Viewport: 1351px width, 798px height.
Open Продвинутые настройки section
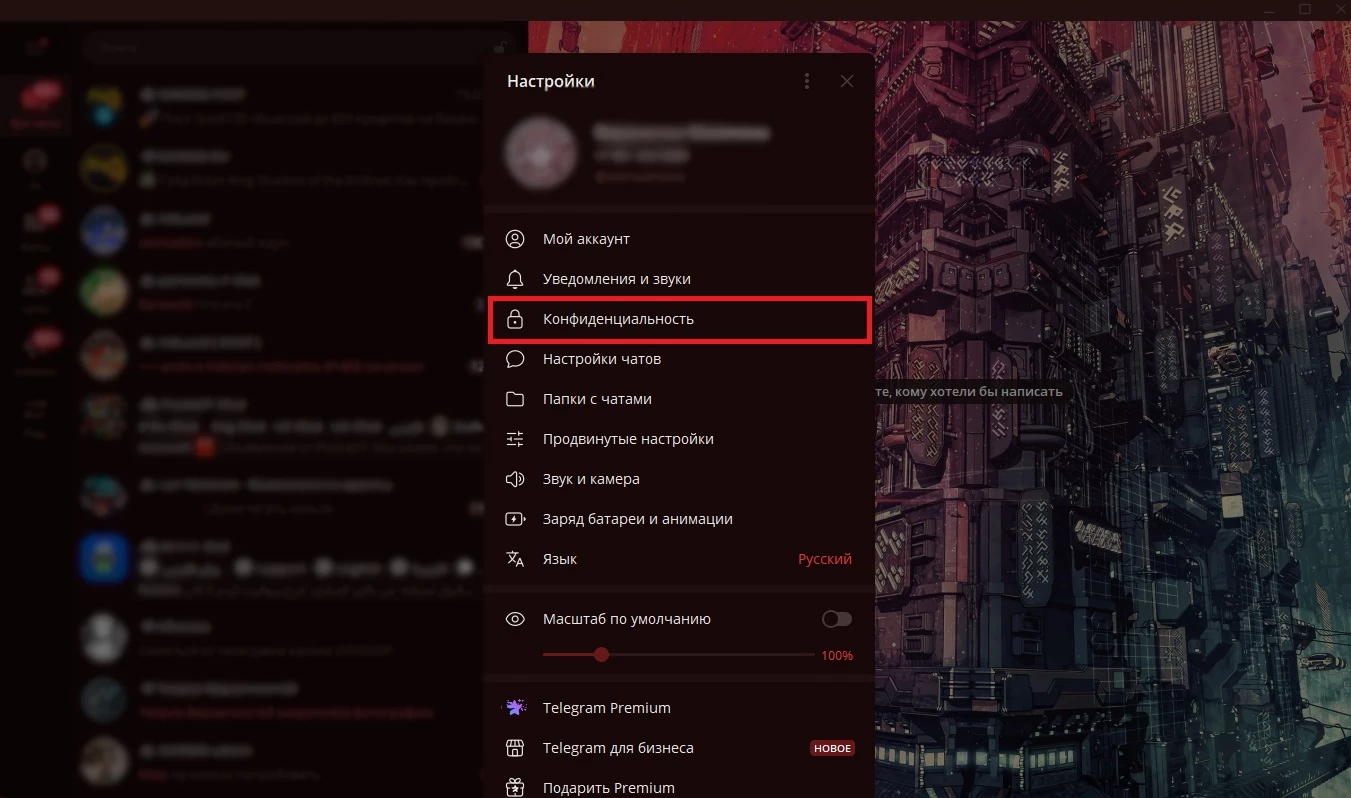(679, 439)
